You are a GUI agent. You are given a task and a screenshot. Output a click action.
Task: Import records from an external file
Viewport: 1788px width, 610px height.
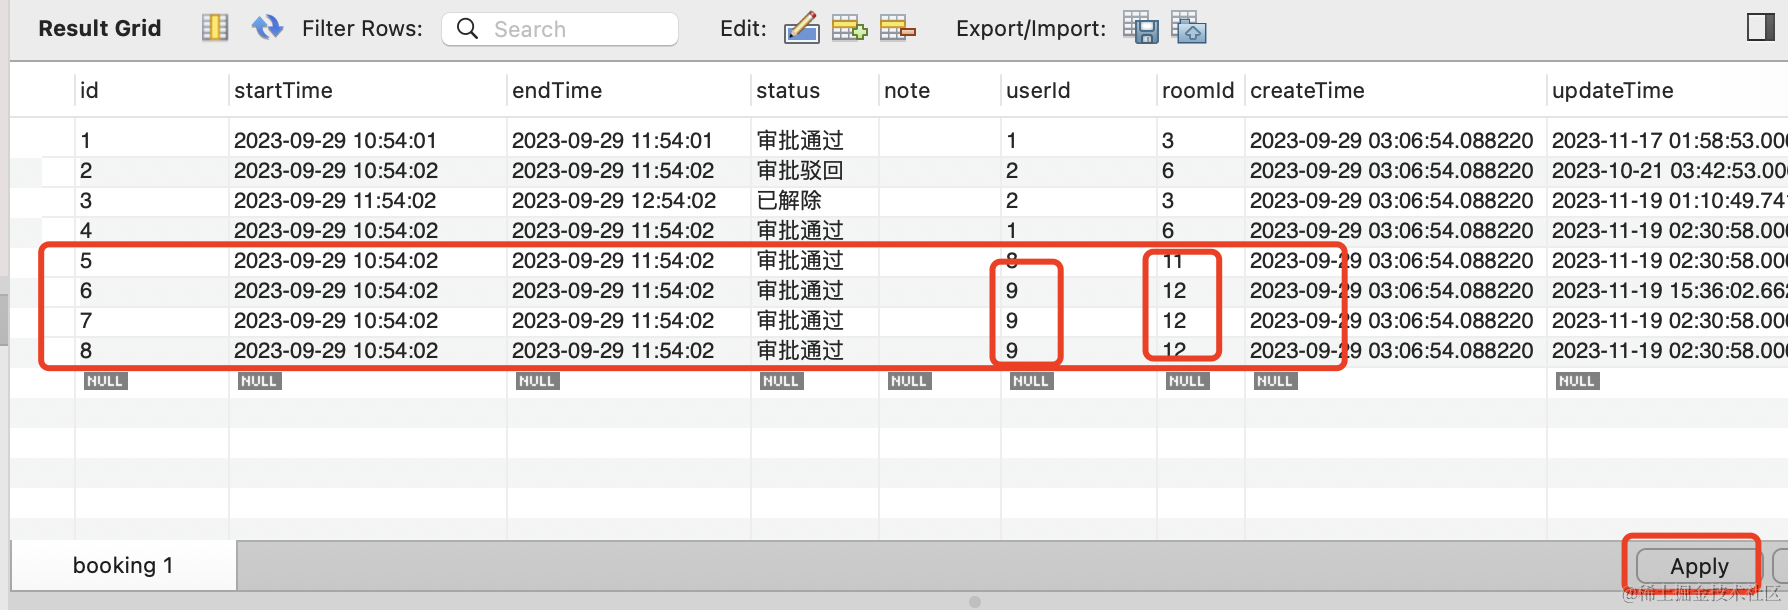[x=1188, y=28]
